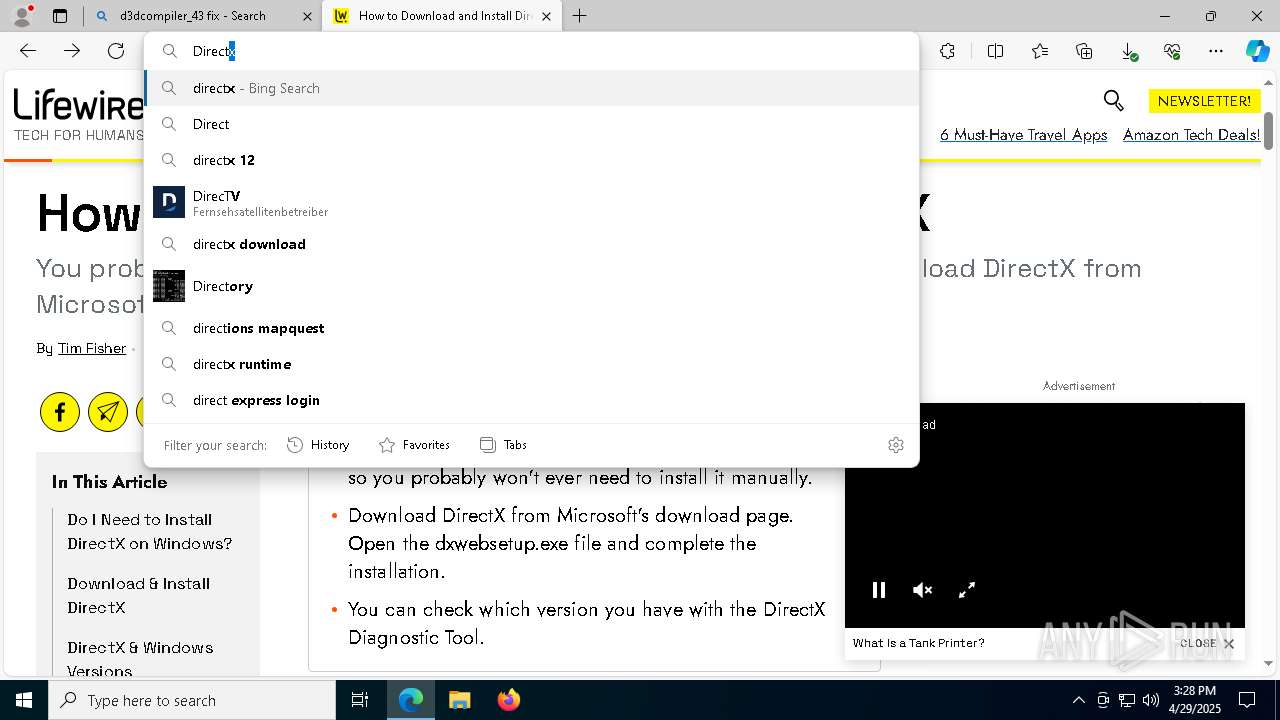Open the Favorites star toolbar icon

point(1040,51)
